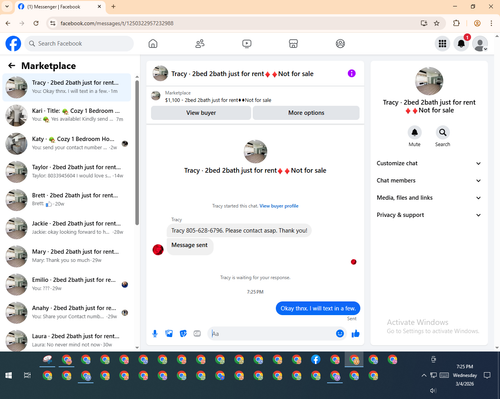Open Mary conversation in the list
The width and height of the screenshot is (500, 399).
coord(67,256)
